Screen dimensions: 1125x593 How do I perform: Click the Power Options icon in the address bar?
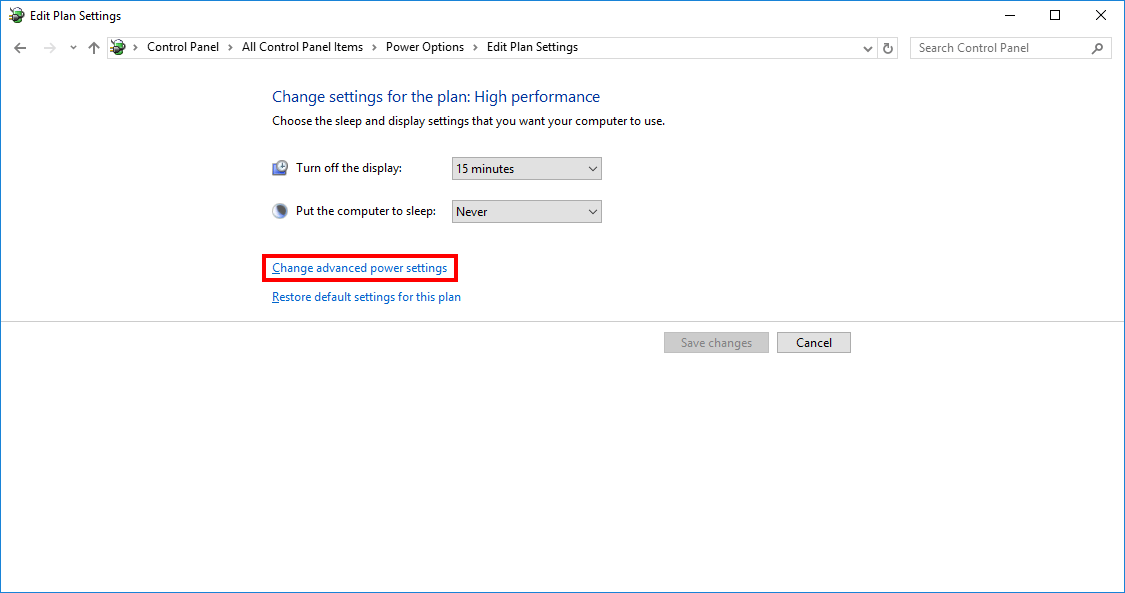117,47
